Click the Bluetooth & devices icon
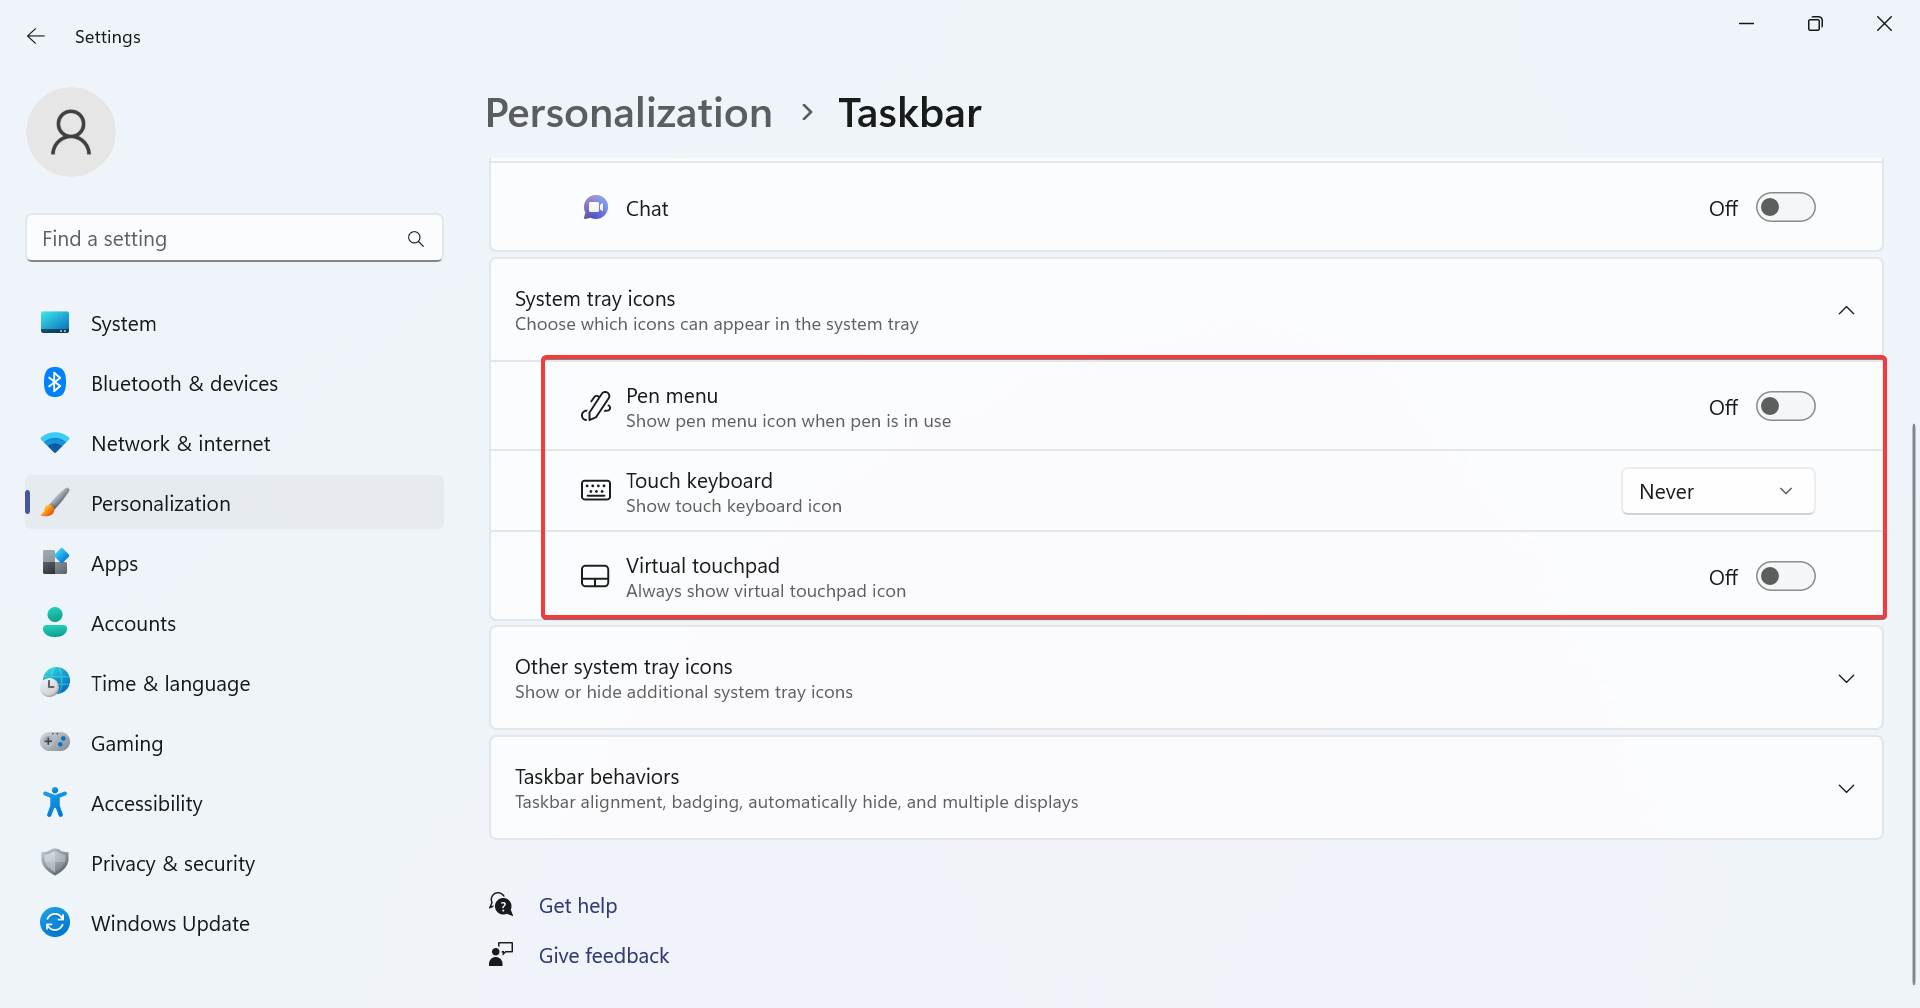The width and height of the screenshot is (1920, 1008). point(55,383)
